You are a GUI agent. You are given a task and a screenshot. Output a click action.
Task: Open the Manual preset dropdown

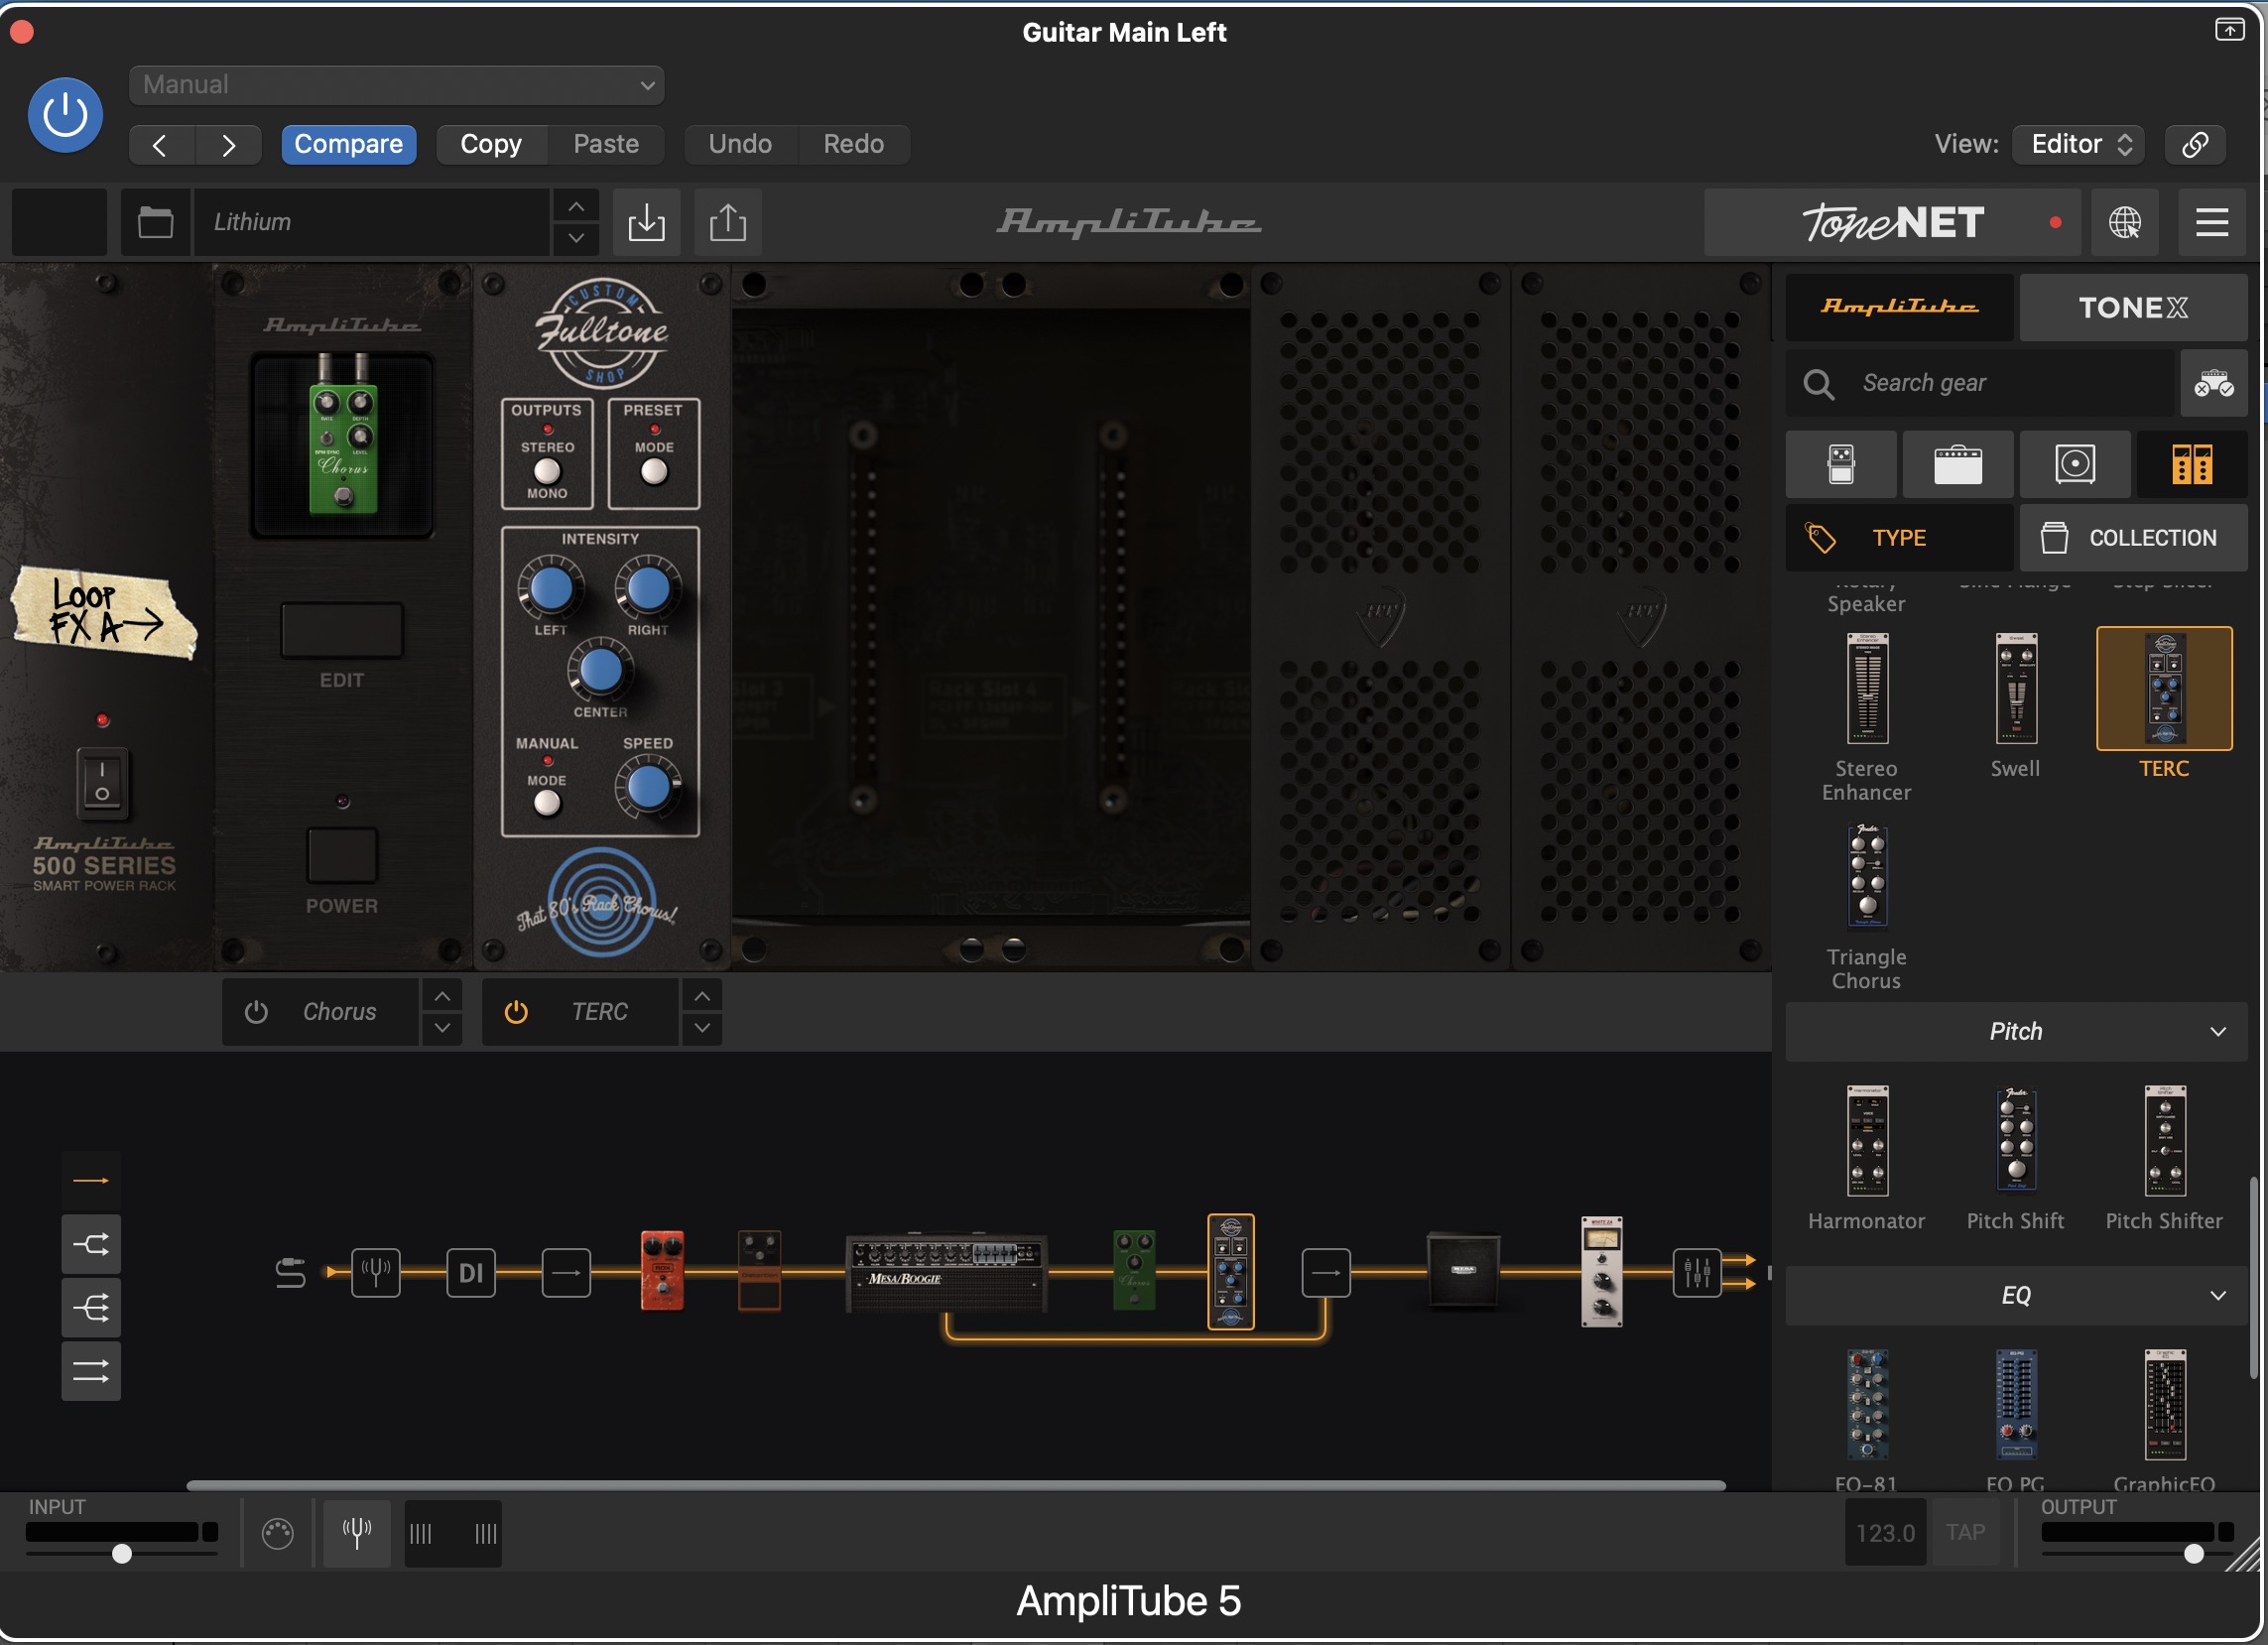coord(396,85)
